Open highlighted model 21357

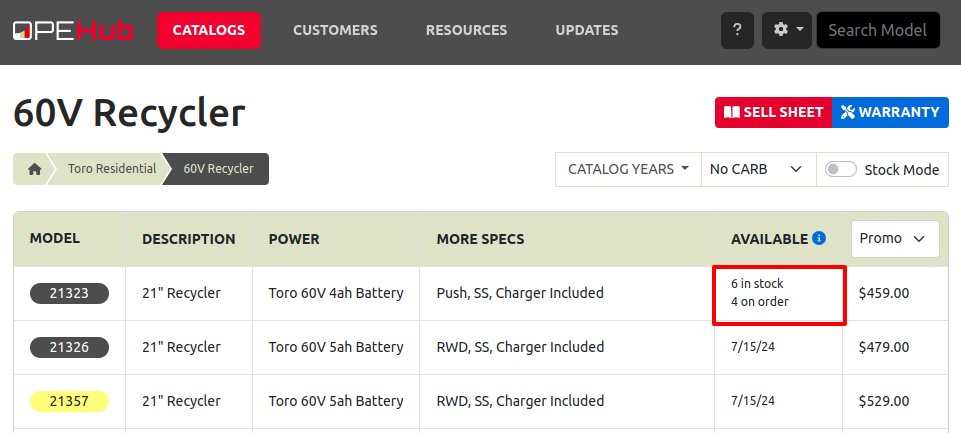click(x=69, y=401)
